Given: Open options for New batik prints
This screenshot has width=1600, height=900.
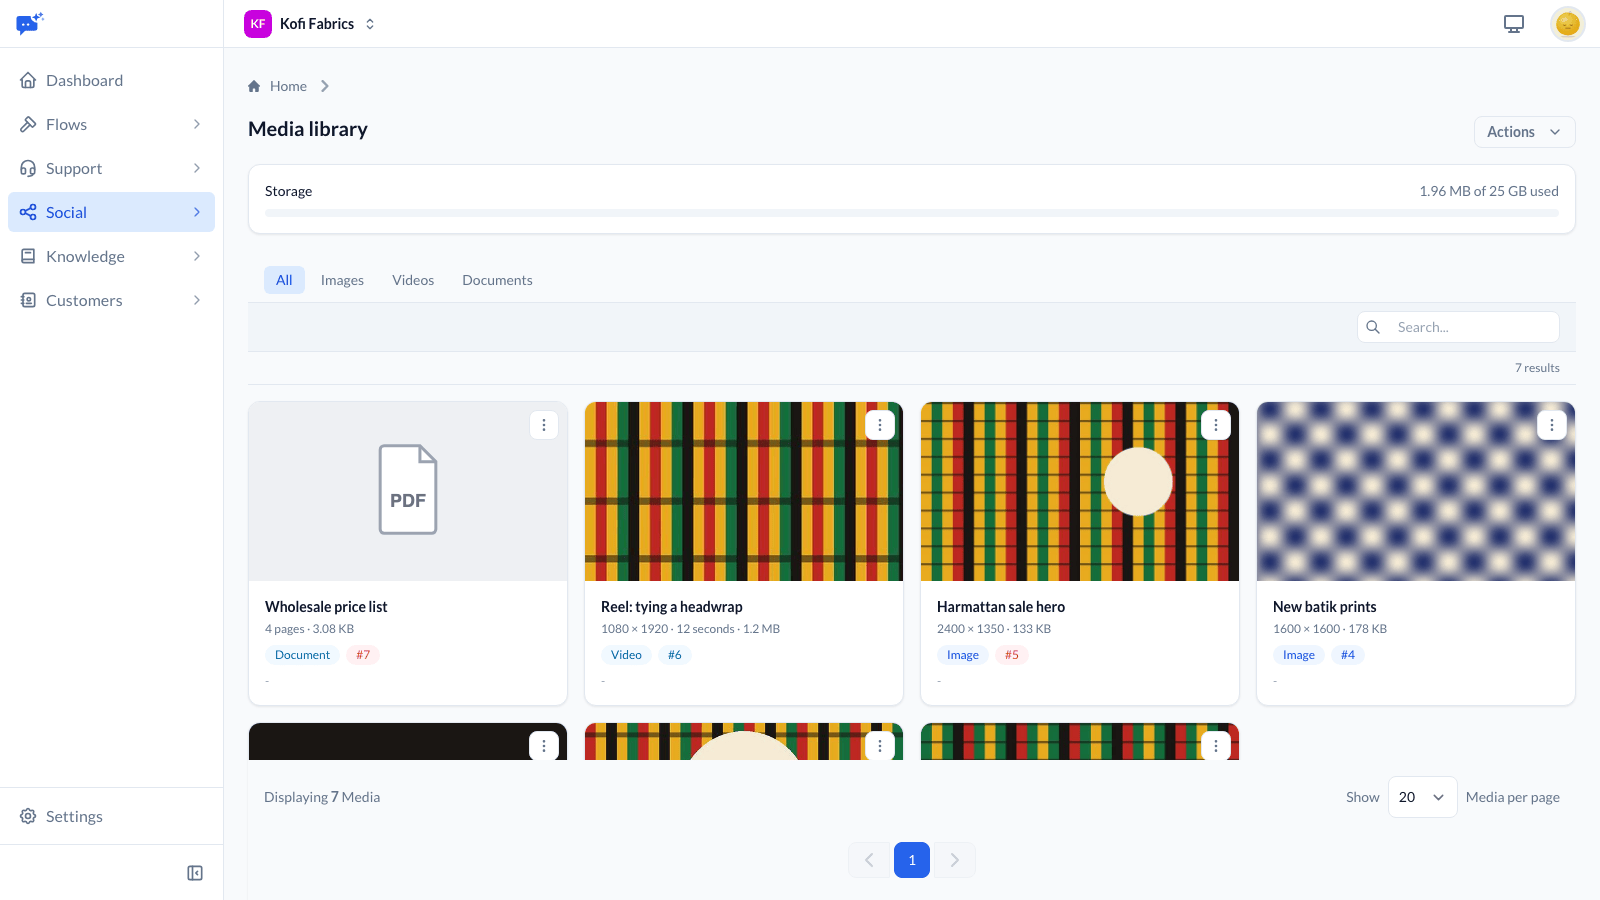Looking at the screenshot, I should pyautogui.click(x=1552, y=425).
